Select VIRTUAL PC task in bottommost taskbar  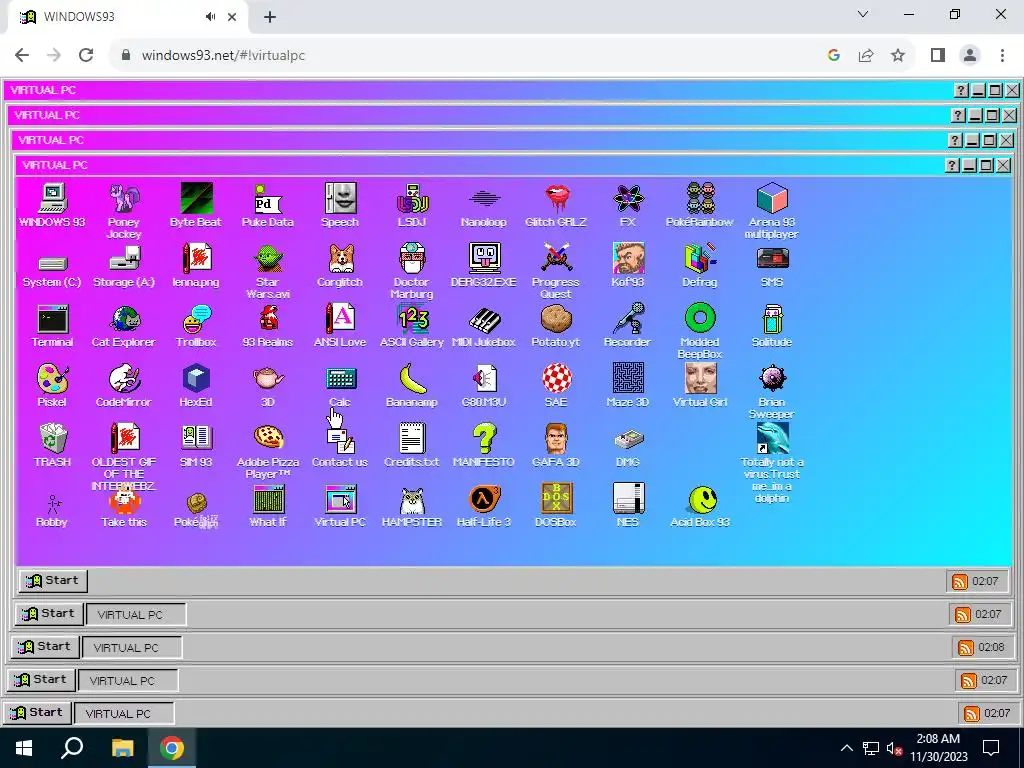pyautogui.click(x=123, y=714)
